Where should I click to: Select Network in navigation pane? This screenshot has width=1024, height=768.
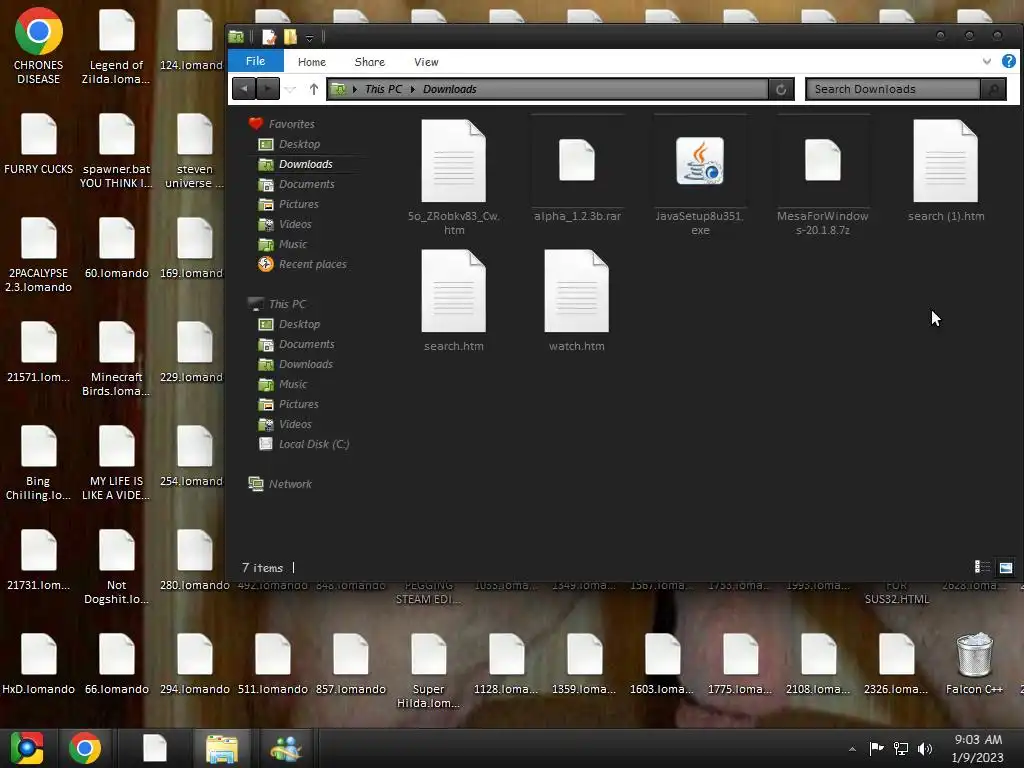pos(280,485)
